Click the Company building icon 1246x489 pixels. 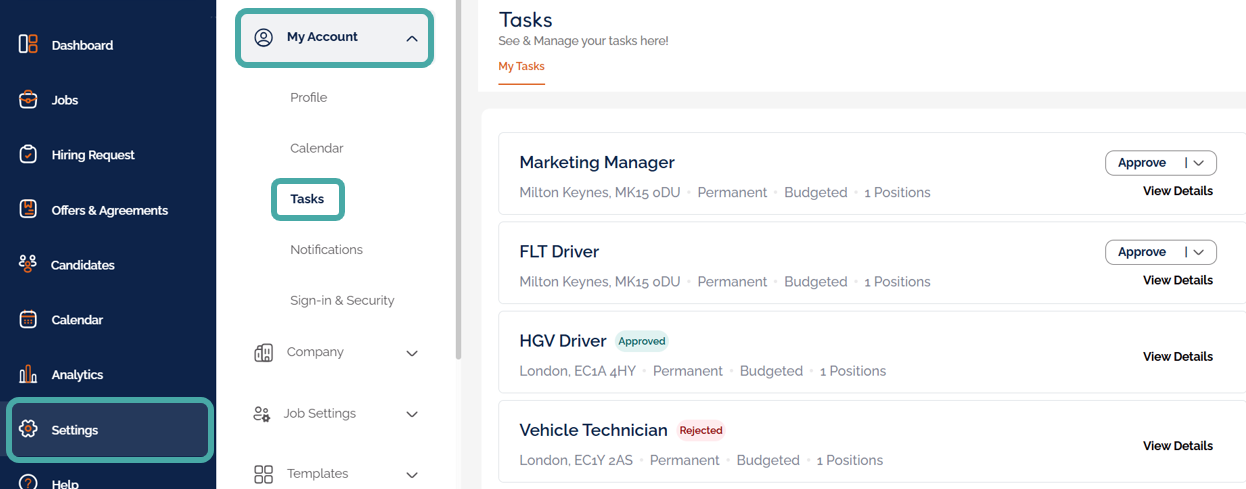(x=264, y=352)
